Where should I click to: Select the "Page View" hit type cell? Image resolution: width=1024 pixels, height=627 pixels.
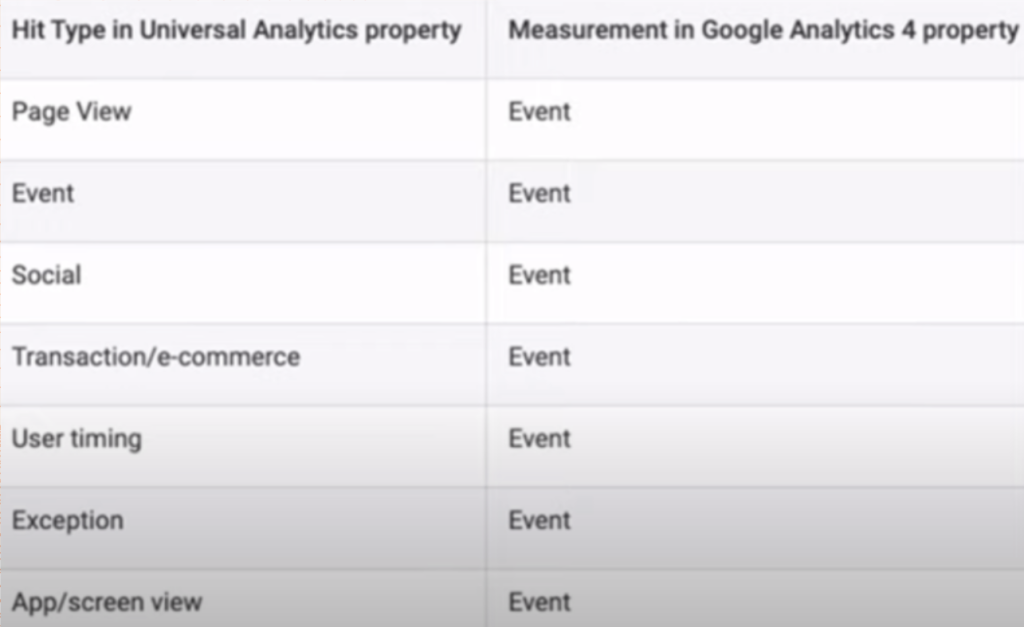pos(71,112)
